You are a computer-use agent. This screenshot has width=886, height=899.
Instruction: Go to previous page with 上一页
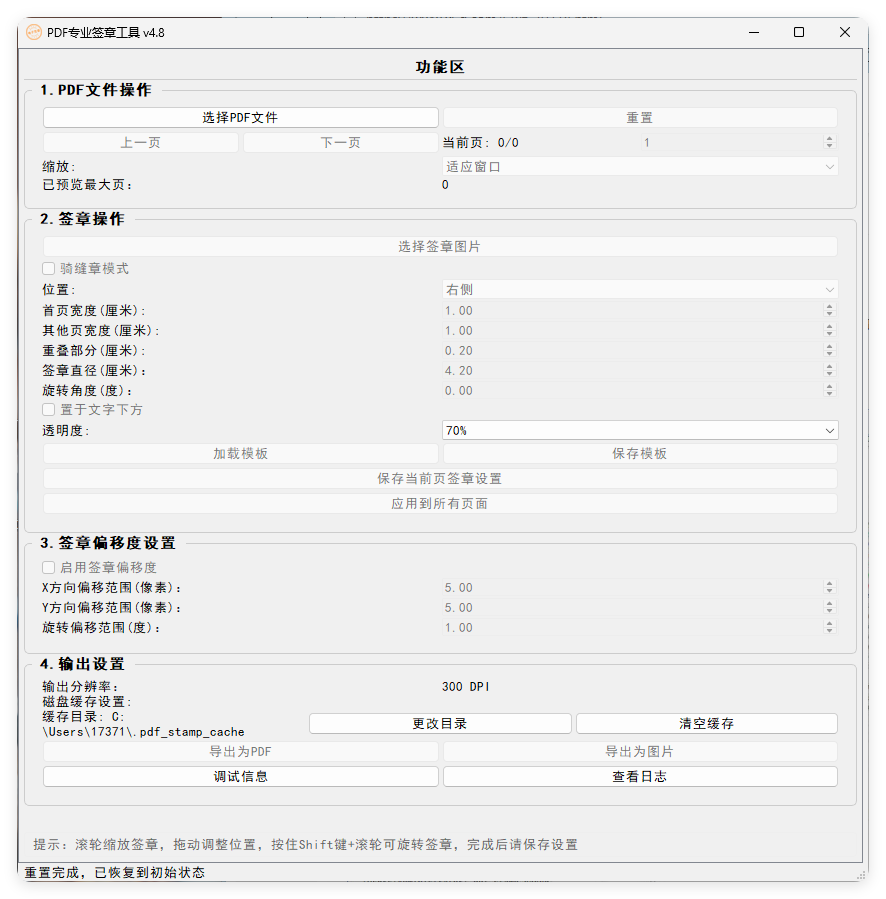pos(140,142)
